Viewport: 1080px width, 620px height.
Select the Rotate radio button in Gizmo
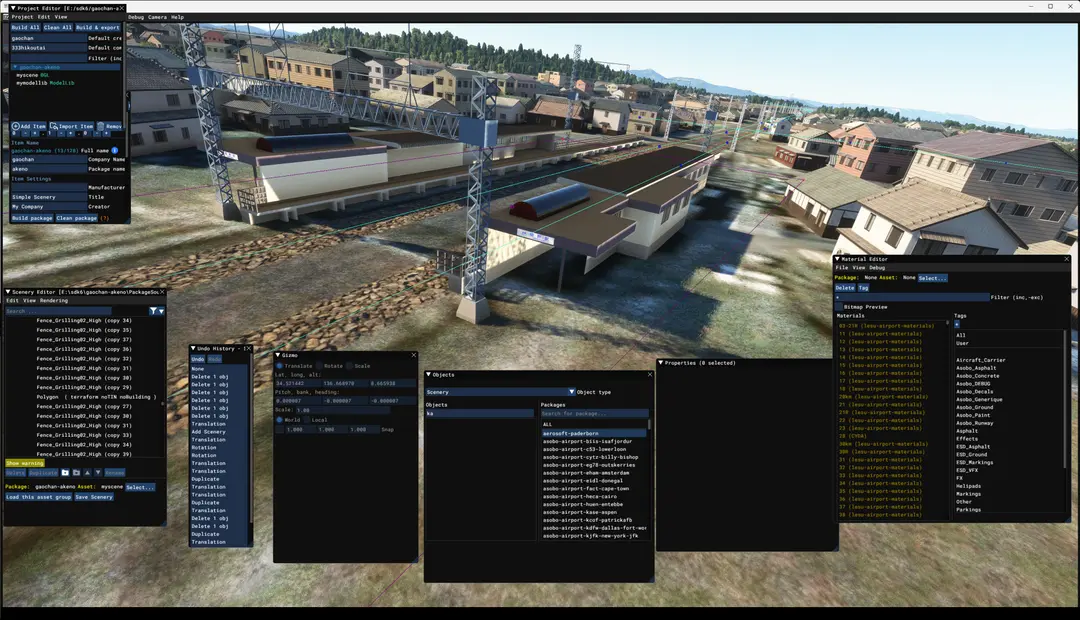tap(319, 366)
